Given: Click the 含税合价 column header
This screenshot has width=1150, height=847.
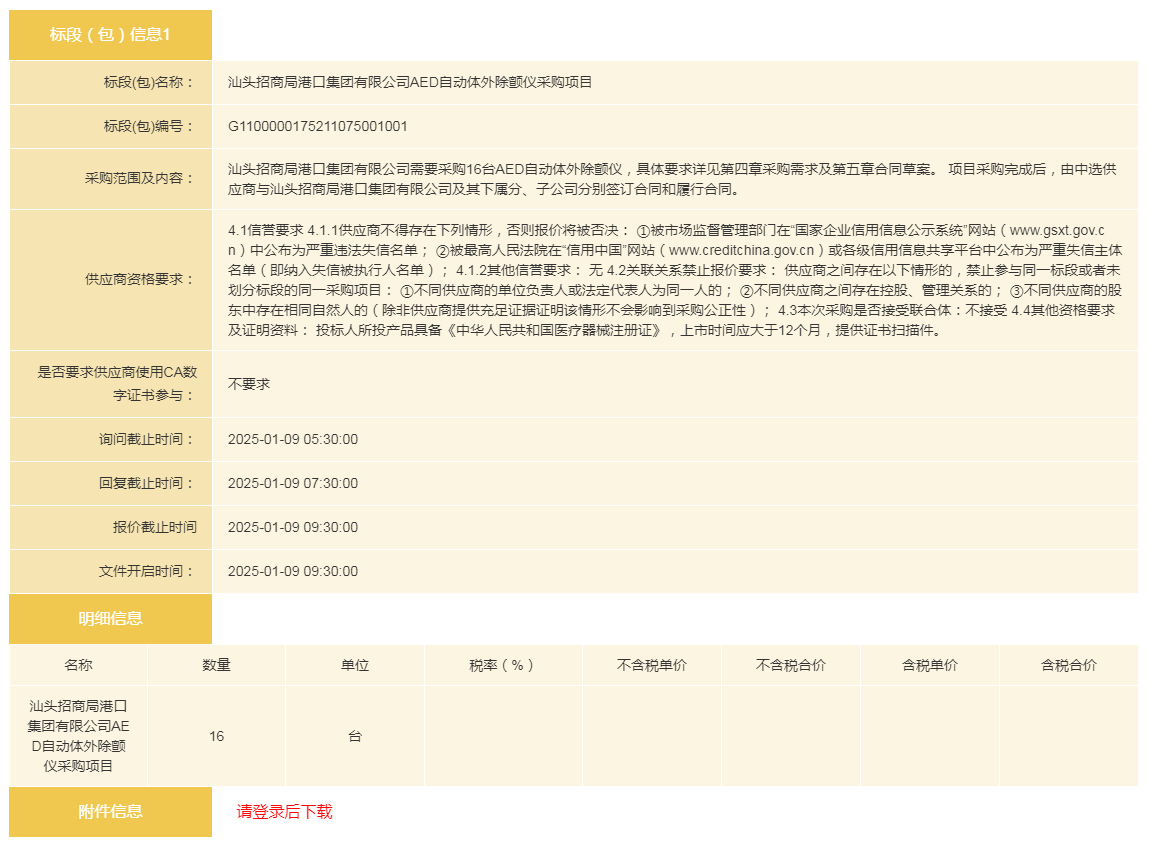Looking at the screenshot, I should pyautogui.click(x=1068, y=665).
